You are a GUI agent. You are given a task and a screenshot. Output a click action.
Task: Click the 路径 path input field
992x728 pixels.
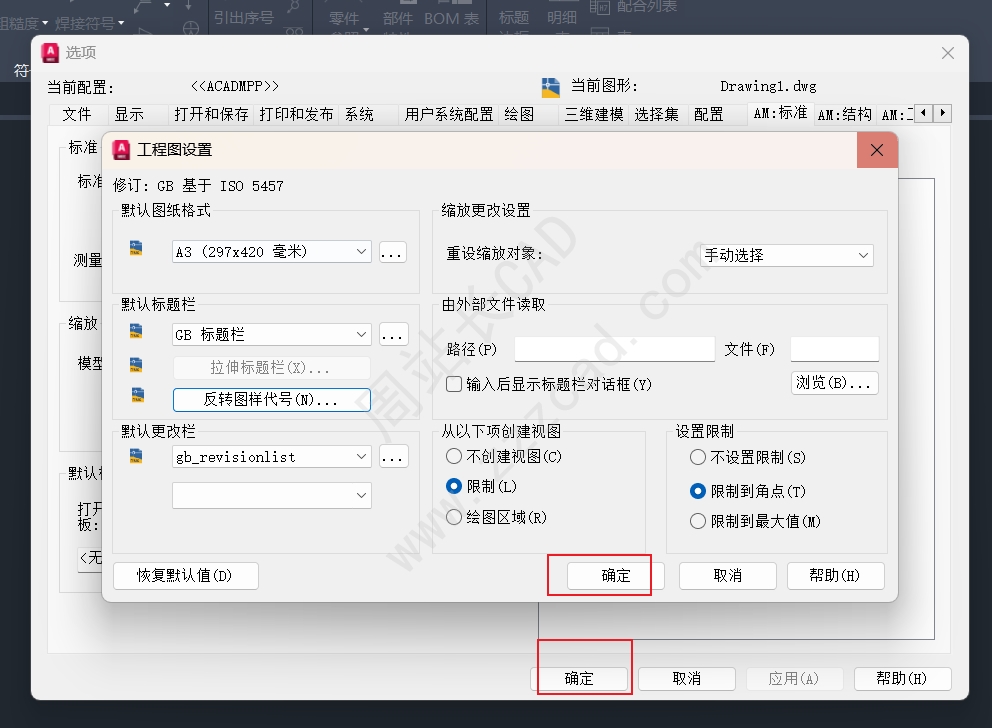pos(614,349)
